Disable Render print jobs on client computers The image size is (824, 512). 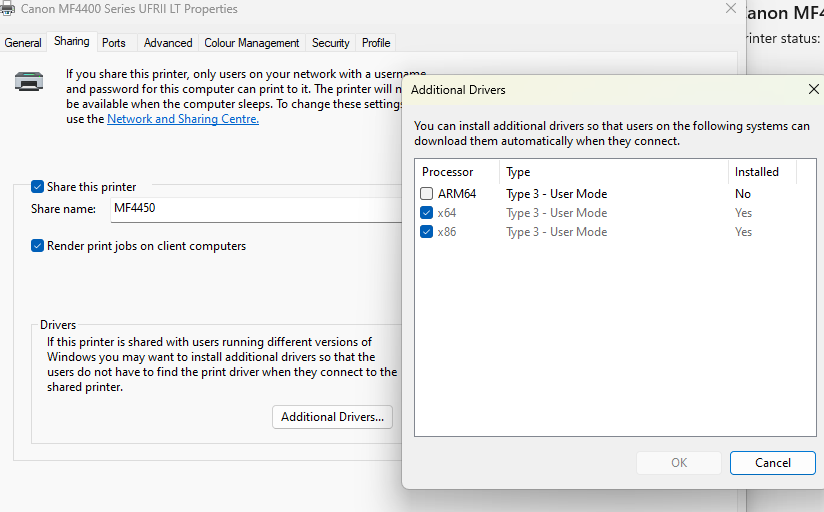point(37,245)
